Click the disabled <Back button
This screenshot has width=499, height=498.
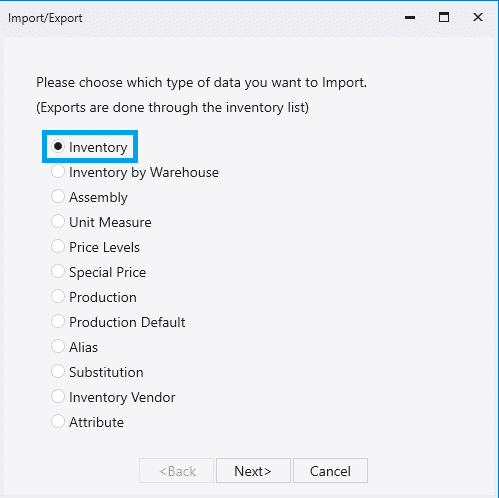[x=176, y=471]
